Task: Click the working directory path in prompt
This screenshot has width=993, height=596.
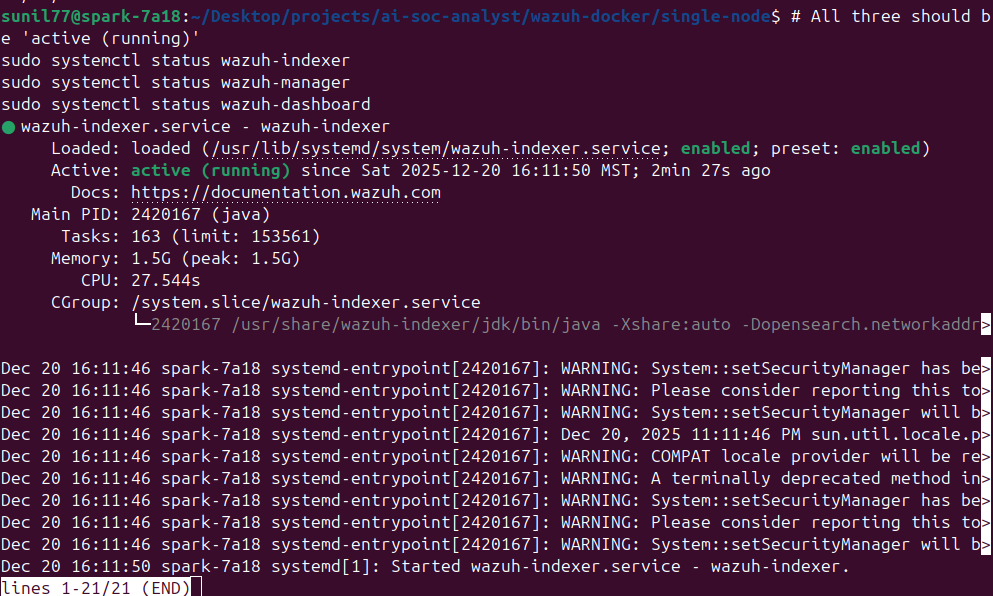Action: pyautogui.click(x=481, y=16)
